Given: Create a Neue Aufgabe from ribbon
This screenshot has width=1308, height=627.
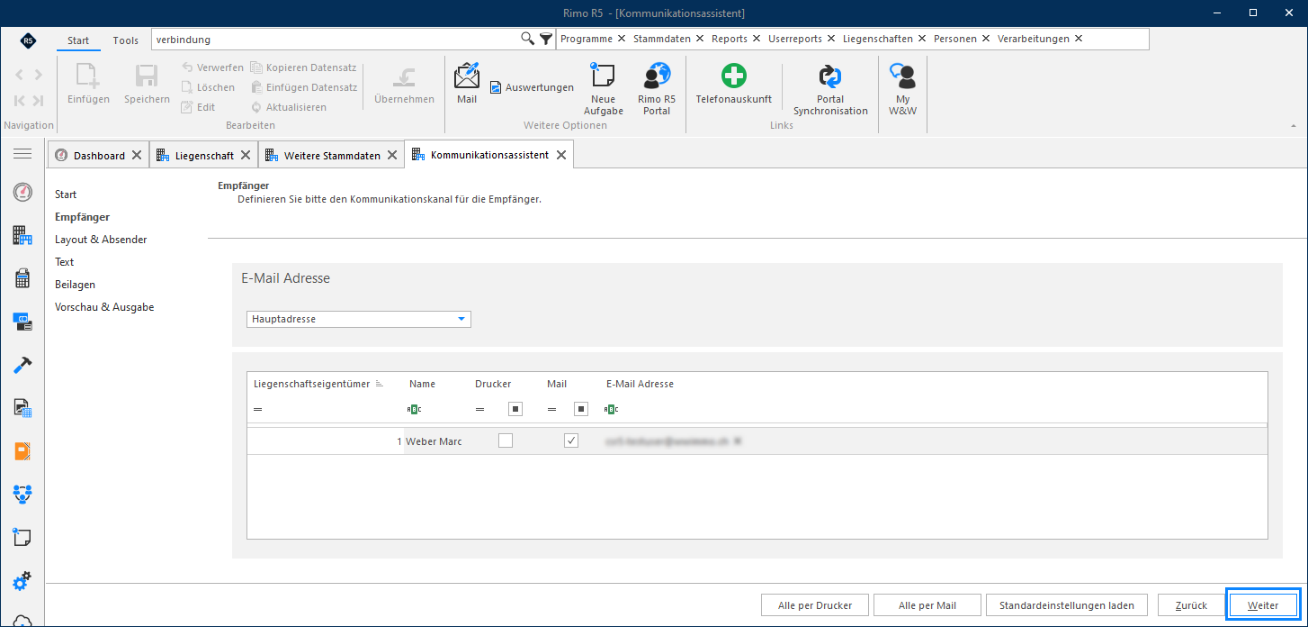Looking at the screenshot, I should tap(603, 89).
